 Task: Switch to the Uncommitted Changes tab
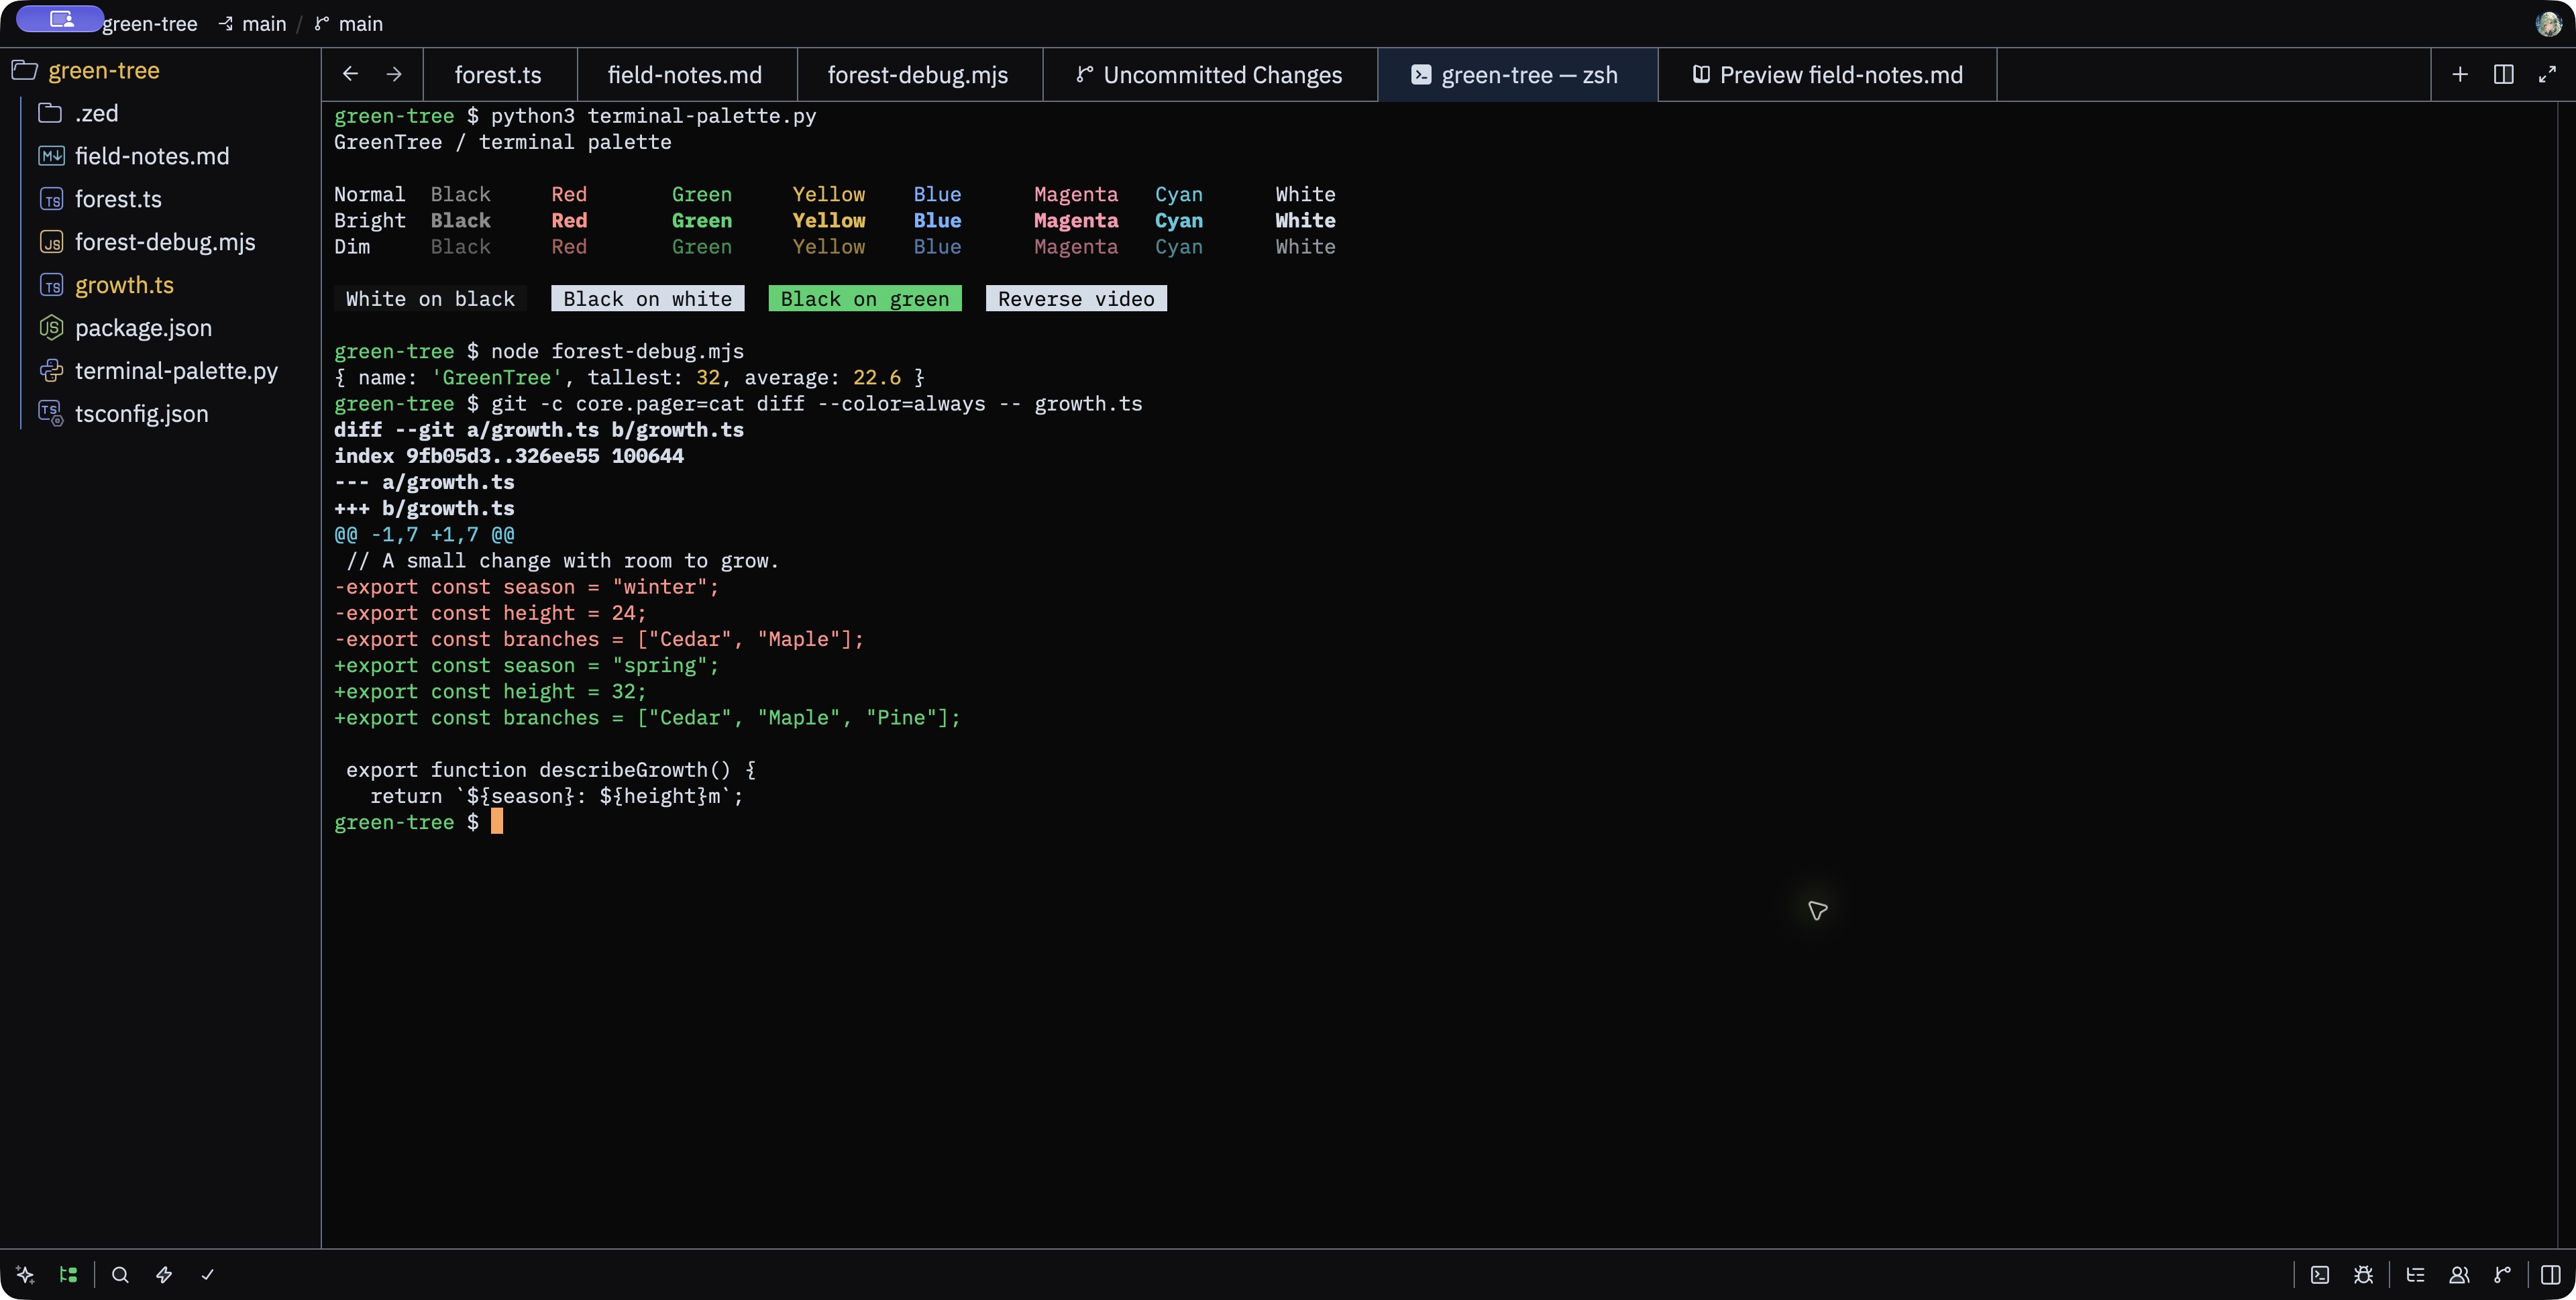point(1209,75)
